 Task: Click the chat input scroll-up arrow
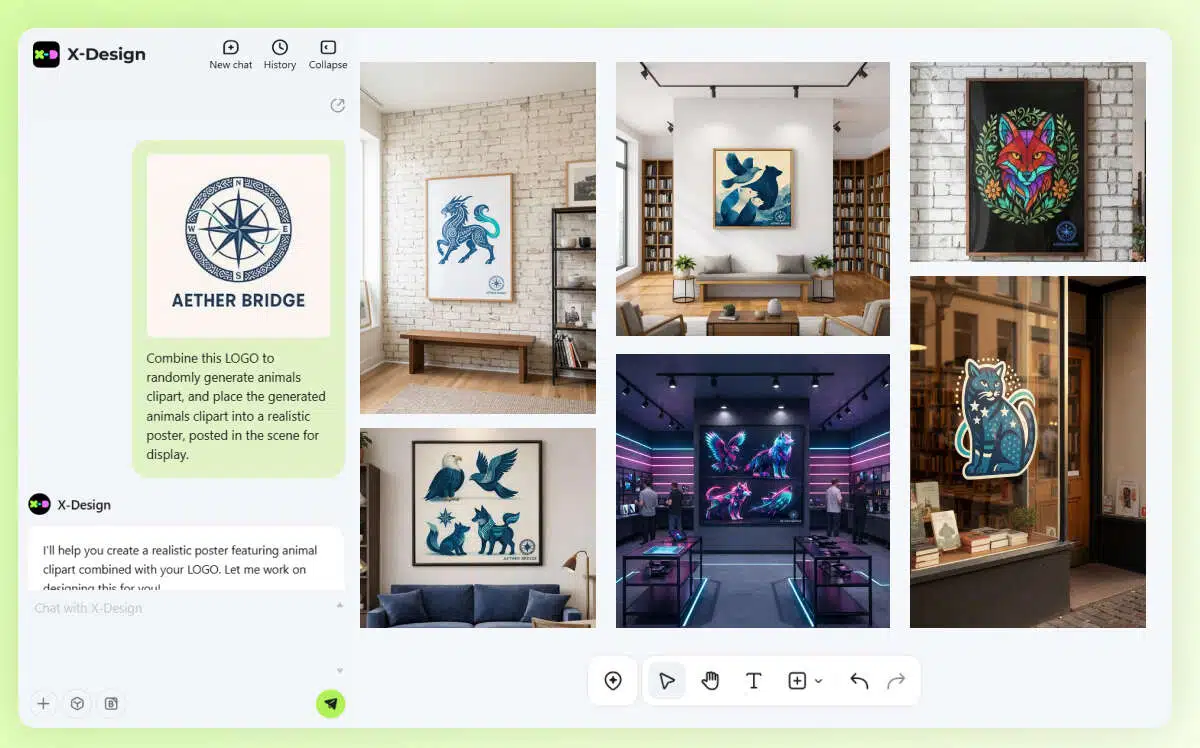pos(339,605)
